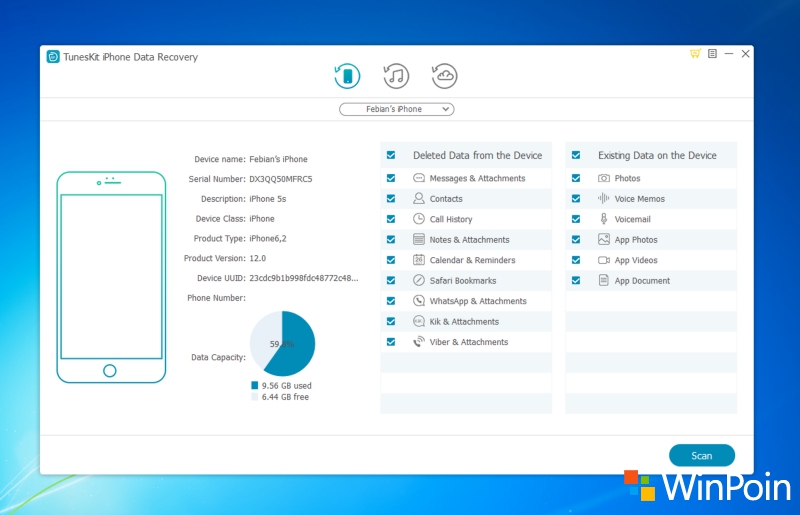Click the 9.56 GB used legend swatch
800x515 pixels.
255,385
